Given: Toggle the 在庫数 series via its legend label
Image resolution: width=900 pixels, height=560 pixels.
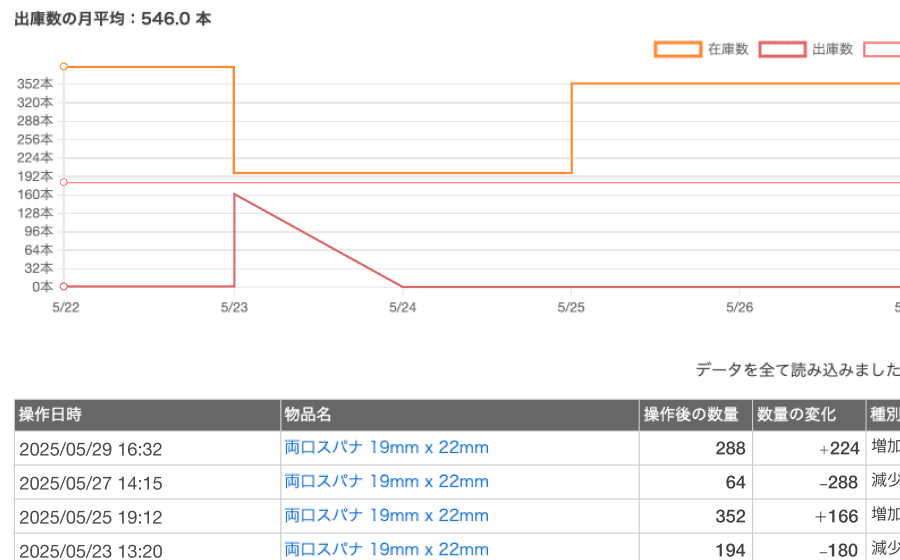Looking at the screenshot, I should 728,50.
